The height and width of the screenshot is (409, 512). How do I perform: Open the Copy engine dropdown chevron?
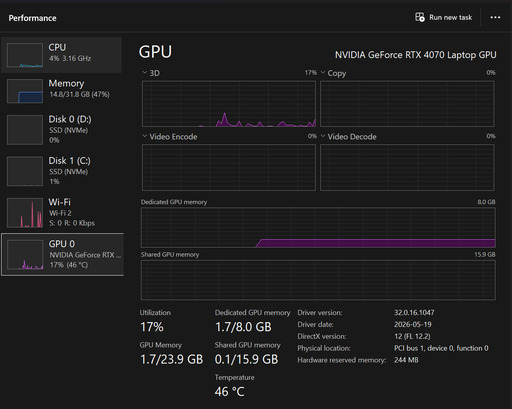(323, 72)
